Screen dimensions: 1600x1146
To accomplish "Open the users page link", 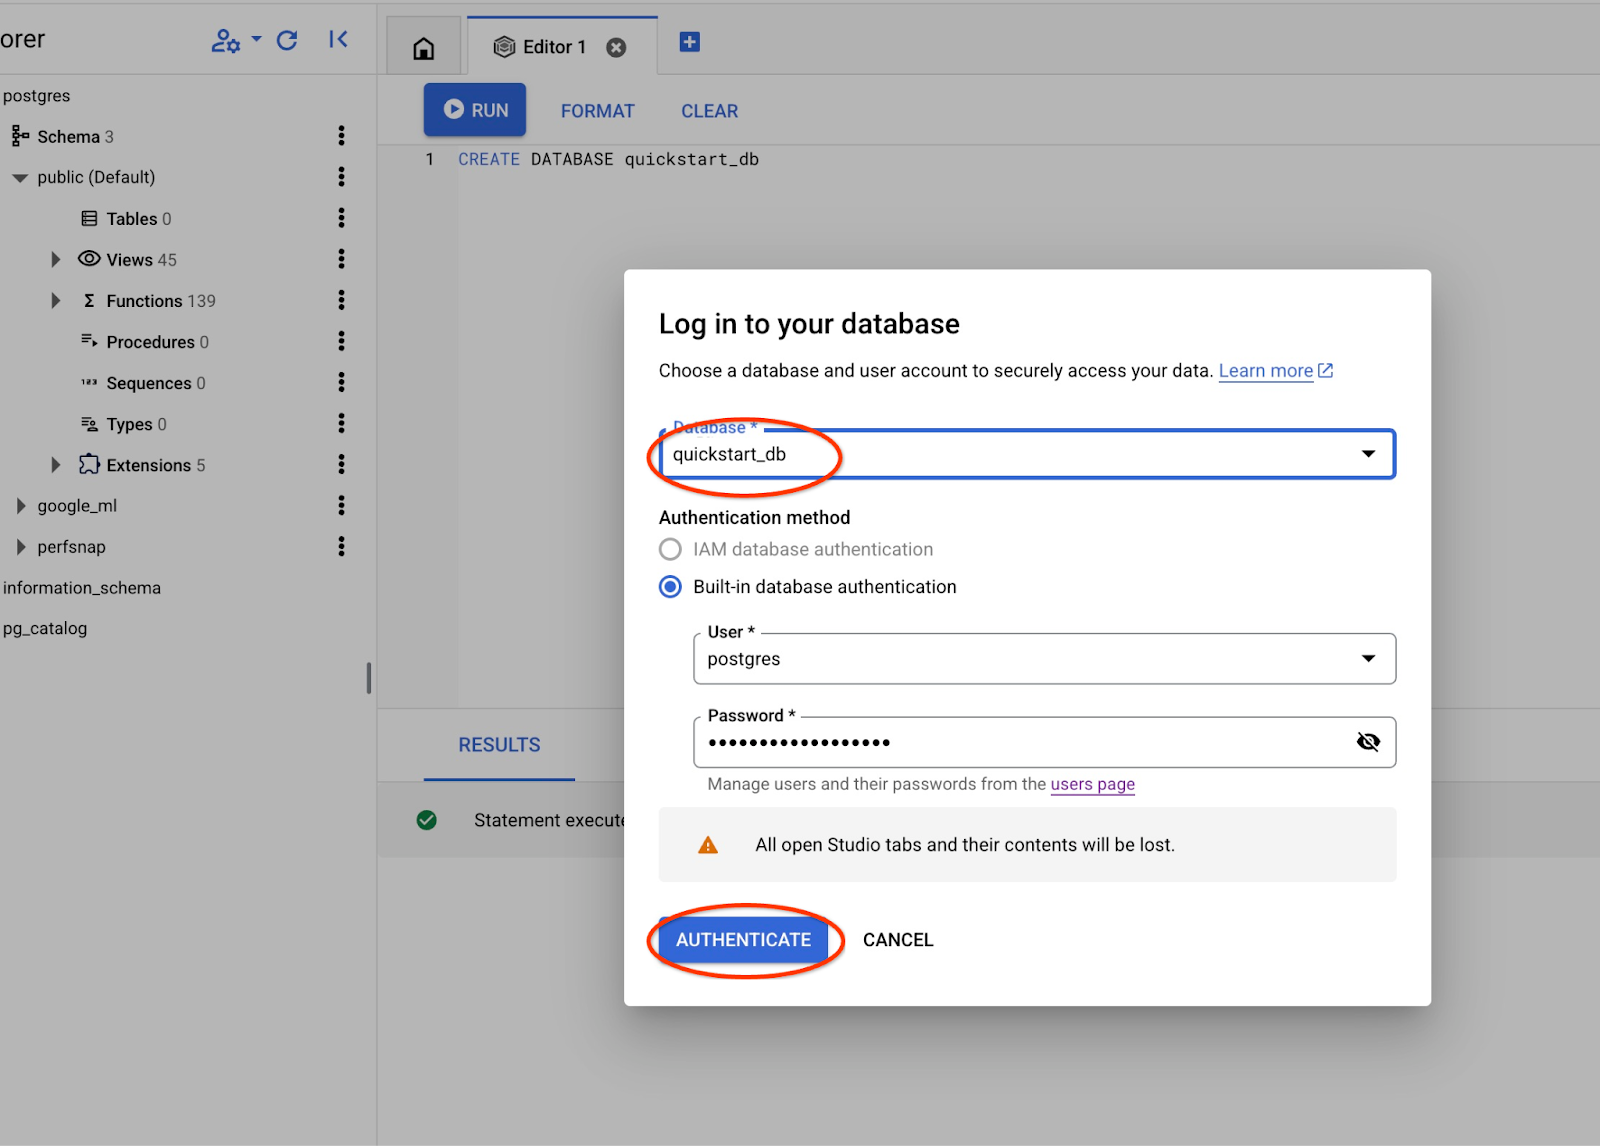I will point(1092,784).
